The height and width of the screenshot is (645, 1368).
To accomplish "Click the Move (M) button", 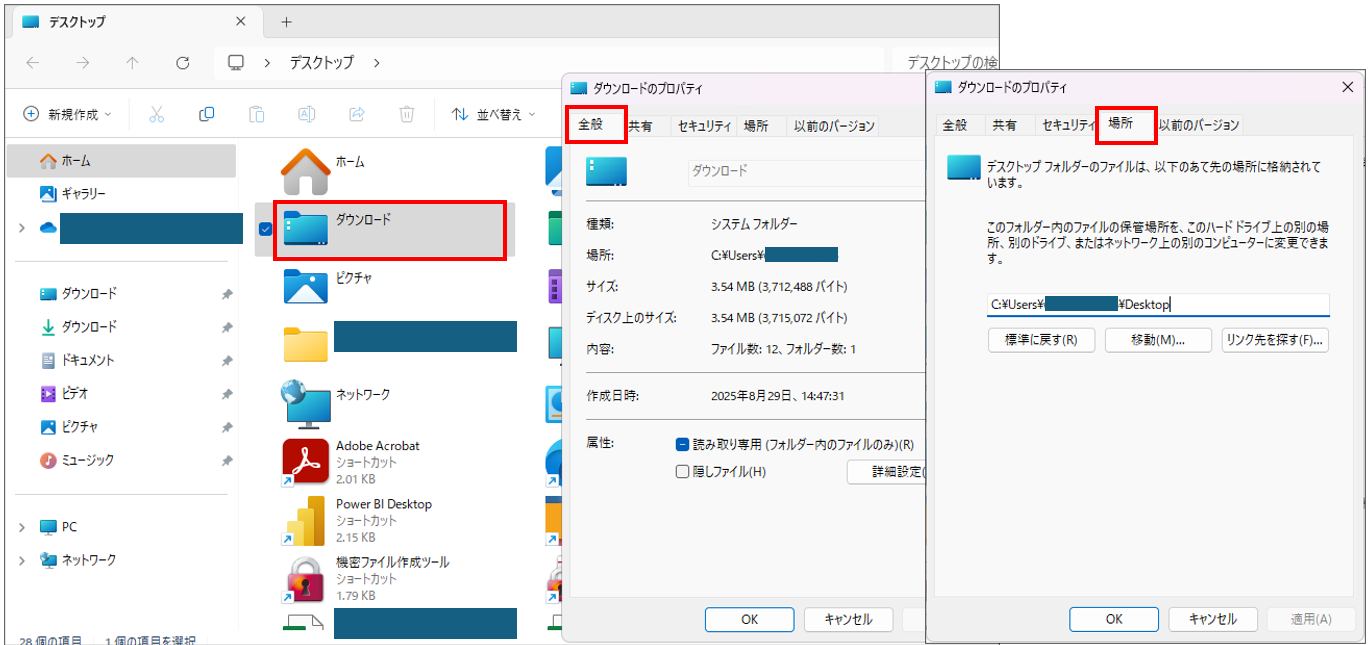I will tap(1158, 340).
